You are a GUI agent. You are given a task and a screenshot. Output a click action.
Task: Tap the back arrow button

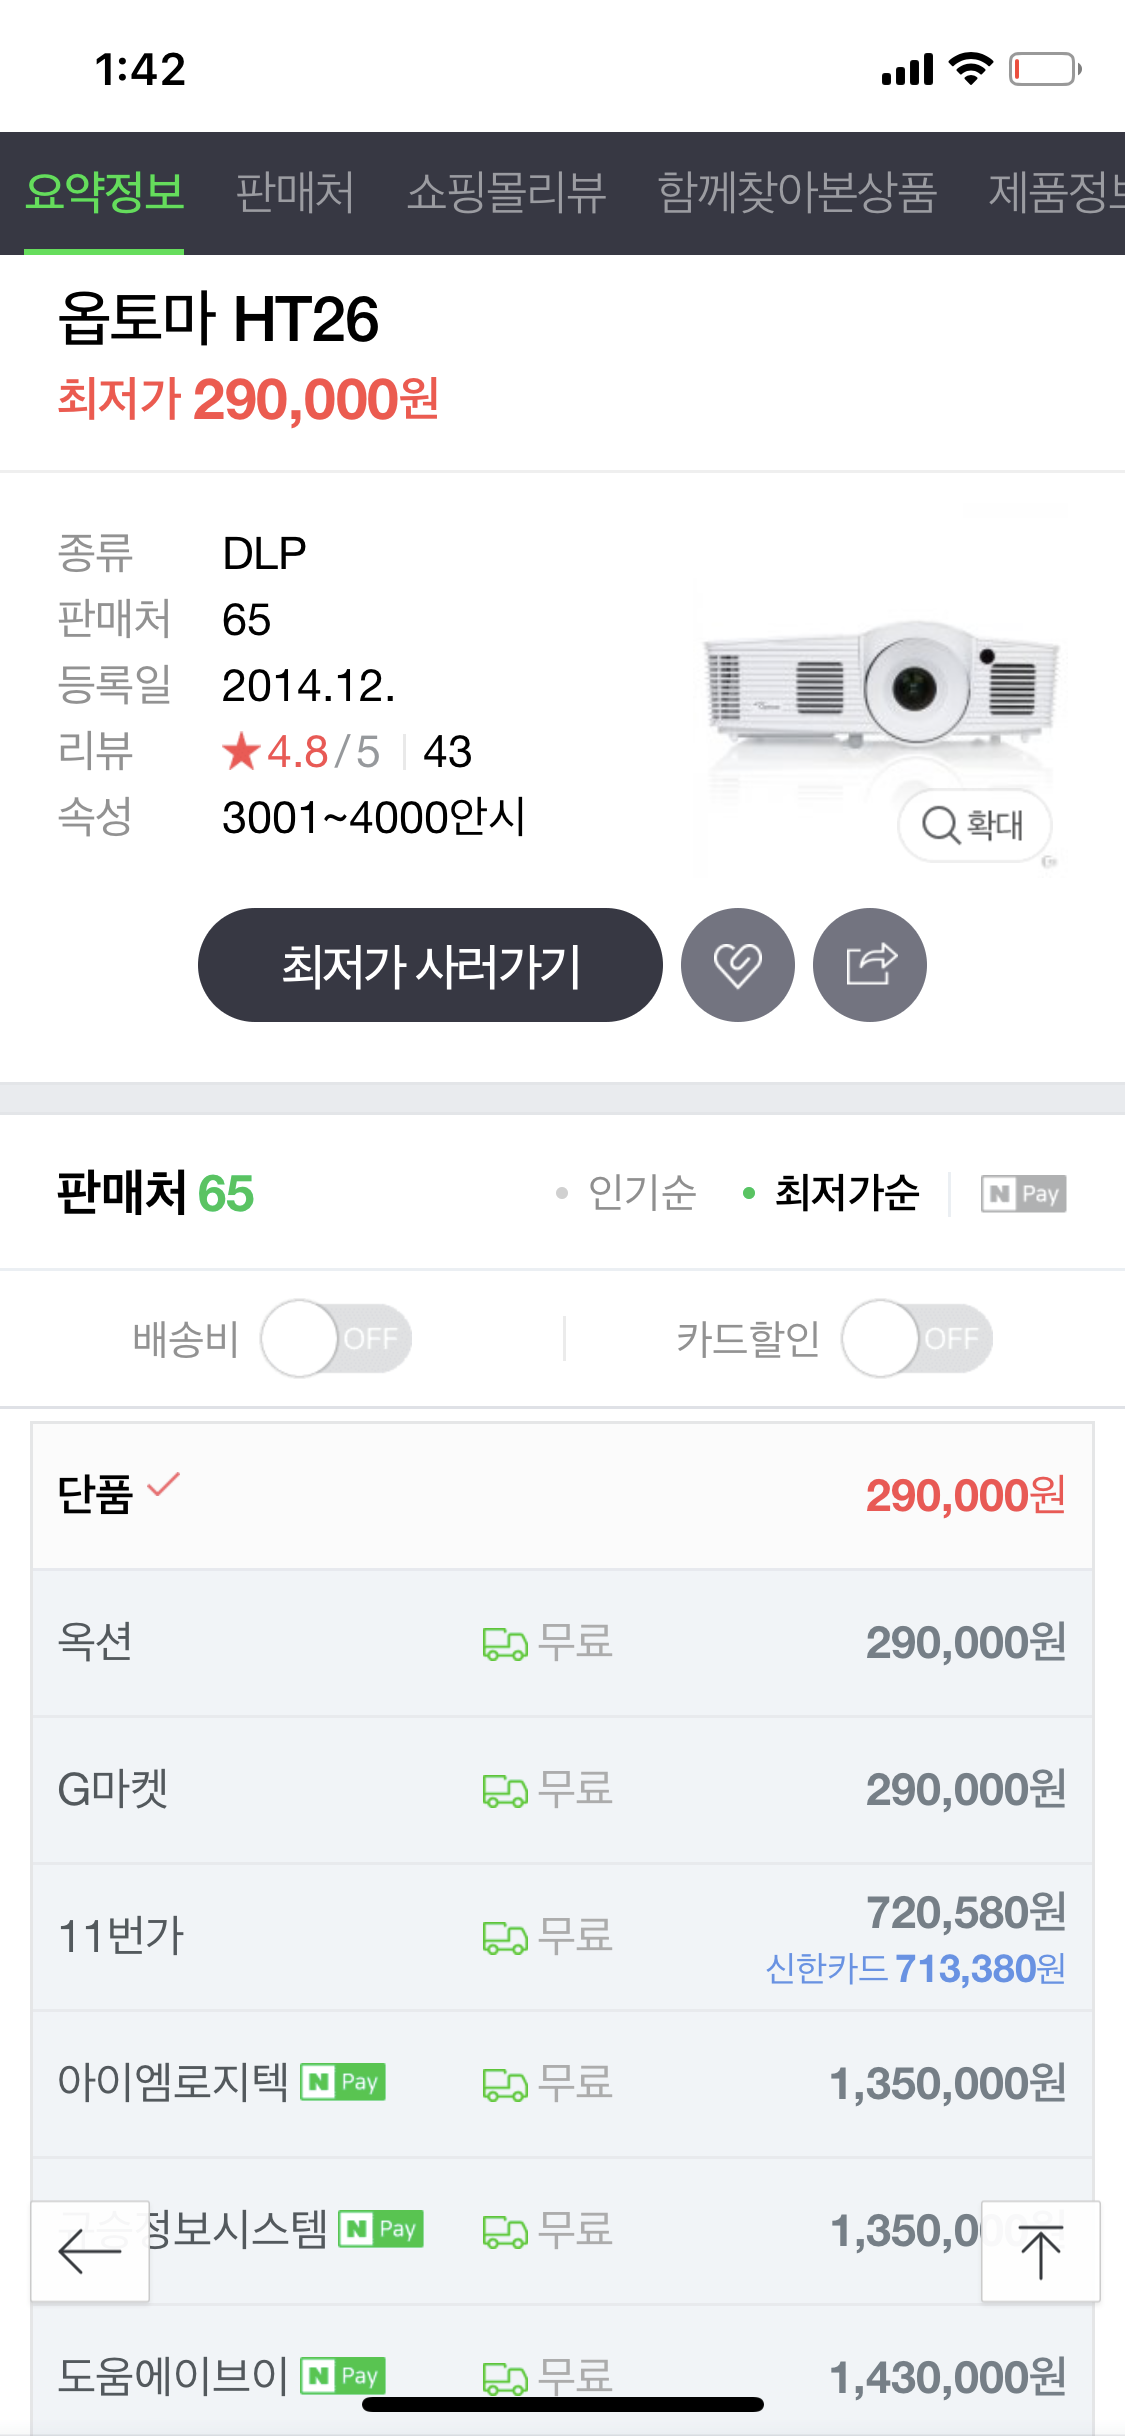pos(90,2251)
